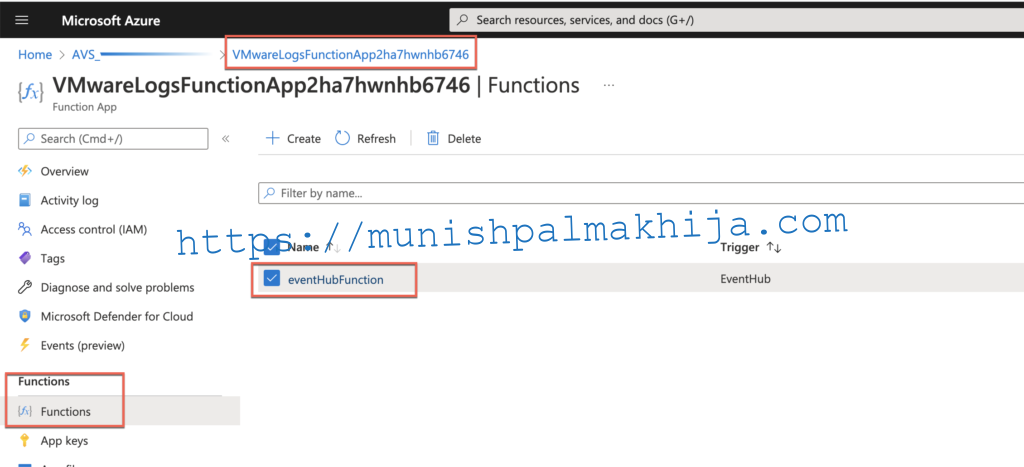Open Events (preview)
1024x467 pixels.
click(x=82, y=346)
